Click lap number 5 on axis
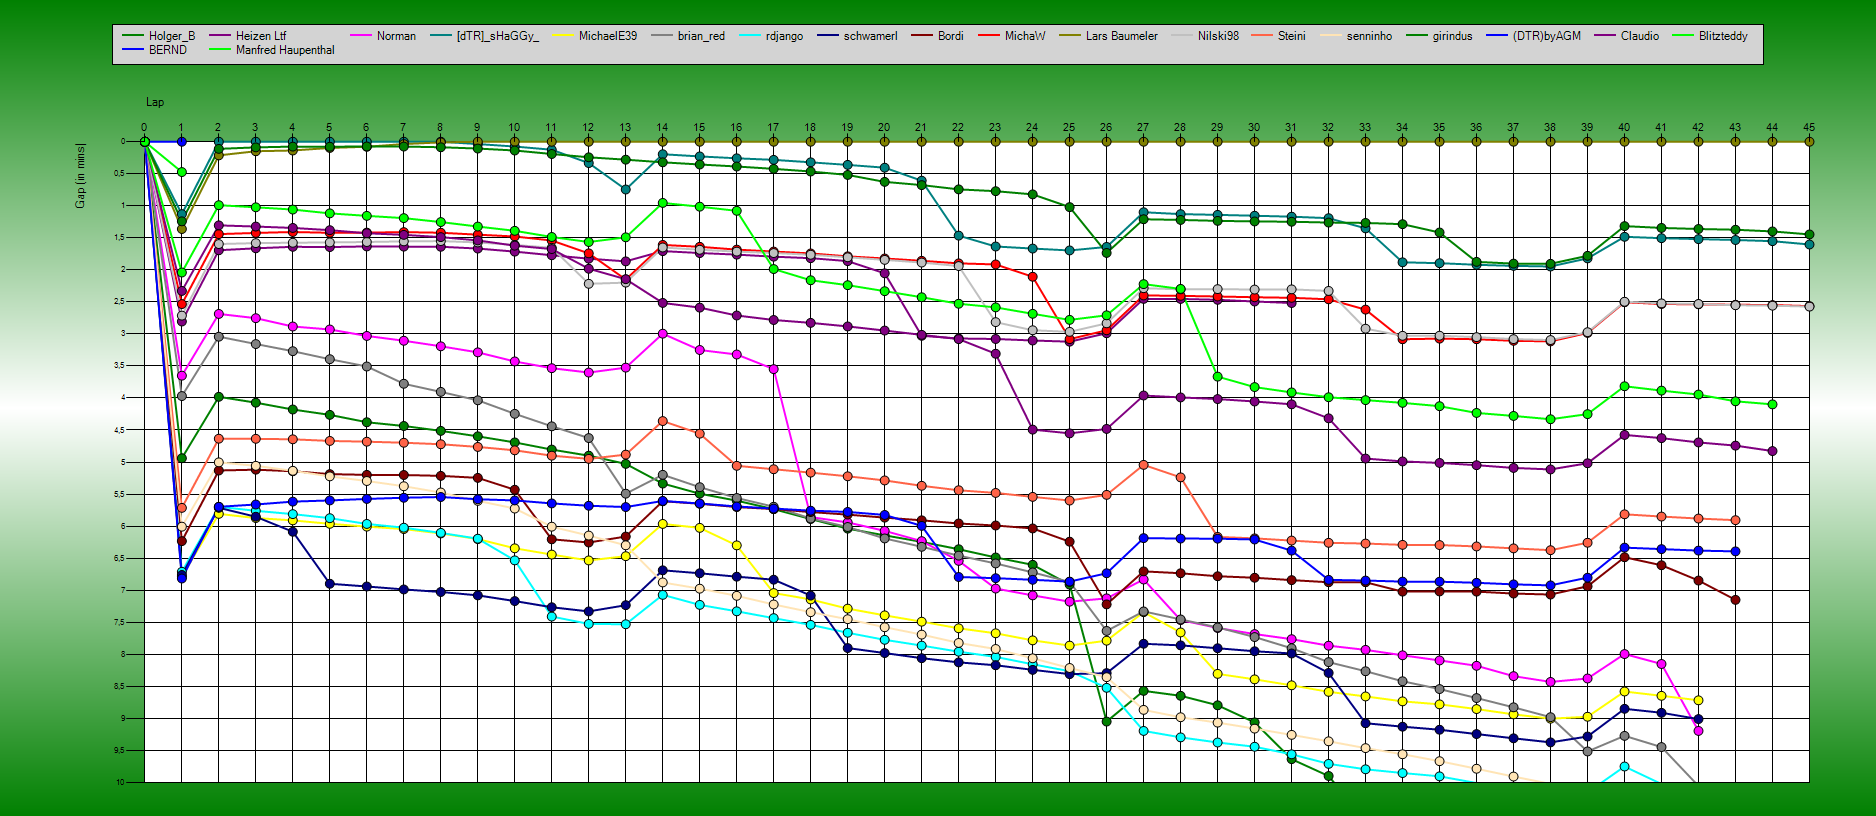The width and height of the screenshot is (1876, 816). [x=329, y=128]
